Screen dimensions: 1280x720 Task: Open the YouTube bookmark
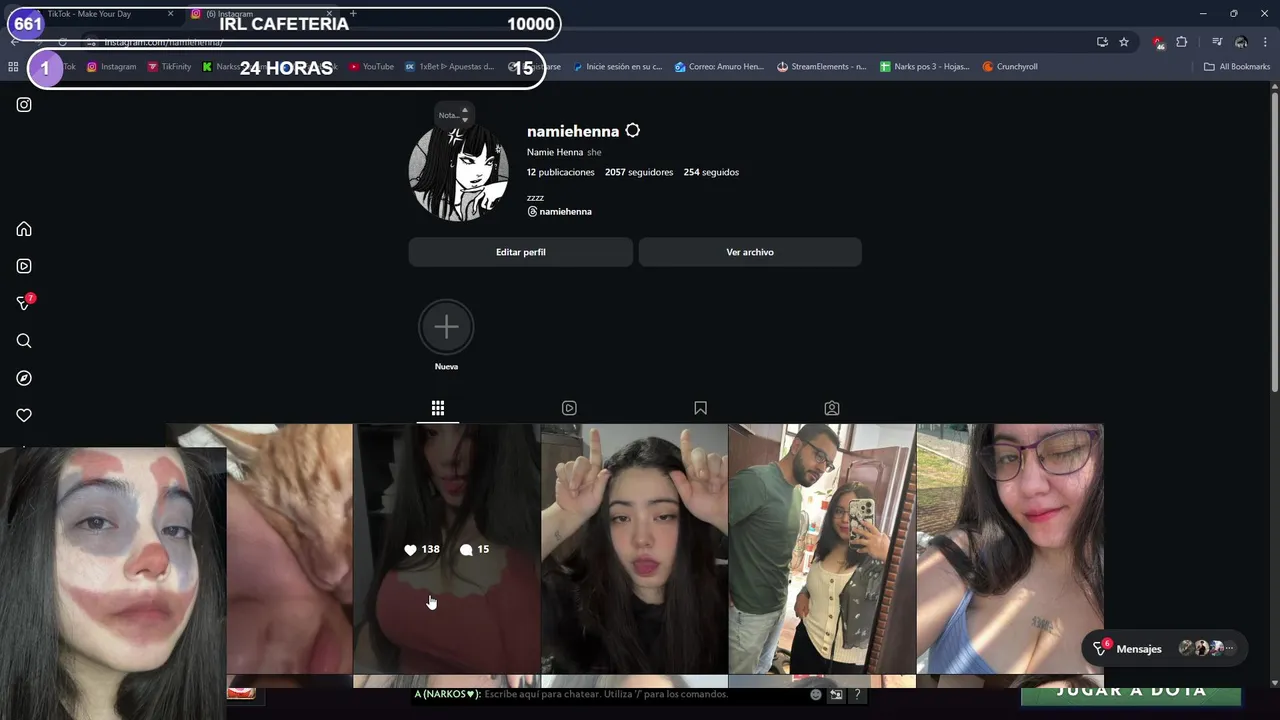[x=371, y=67]
